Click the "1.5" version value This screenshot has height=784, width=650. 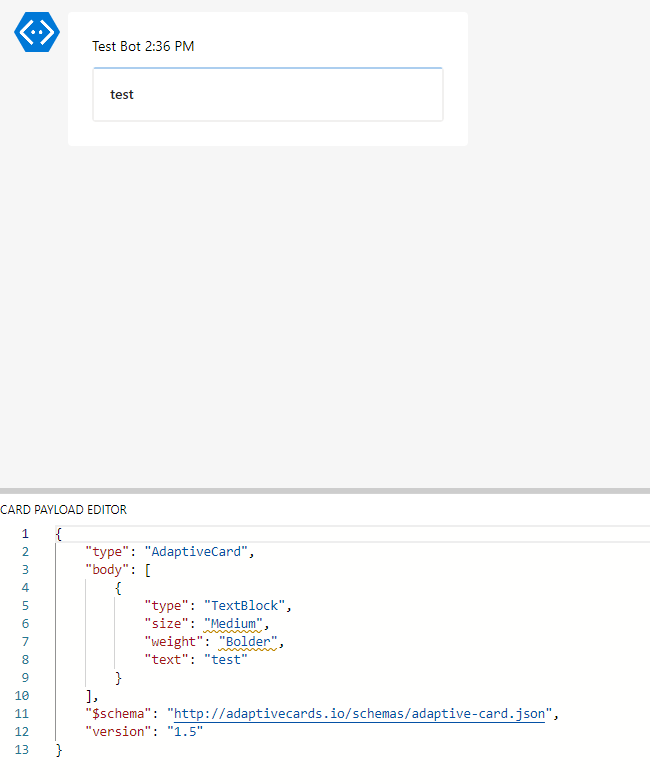click(185, 732)
